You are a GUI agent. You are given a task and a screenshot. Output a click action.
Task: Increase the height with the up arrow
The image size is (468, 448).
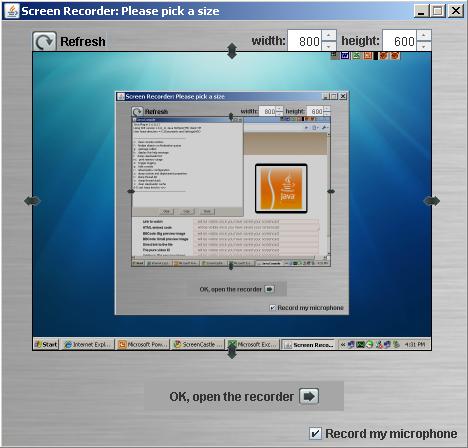tap(424, 35)
